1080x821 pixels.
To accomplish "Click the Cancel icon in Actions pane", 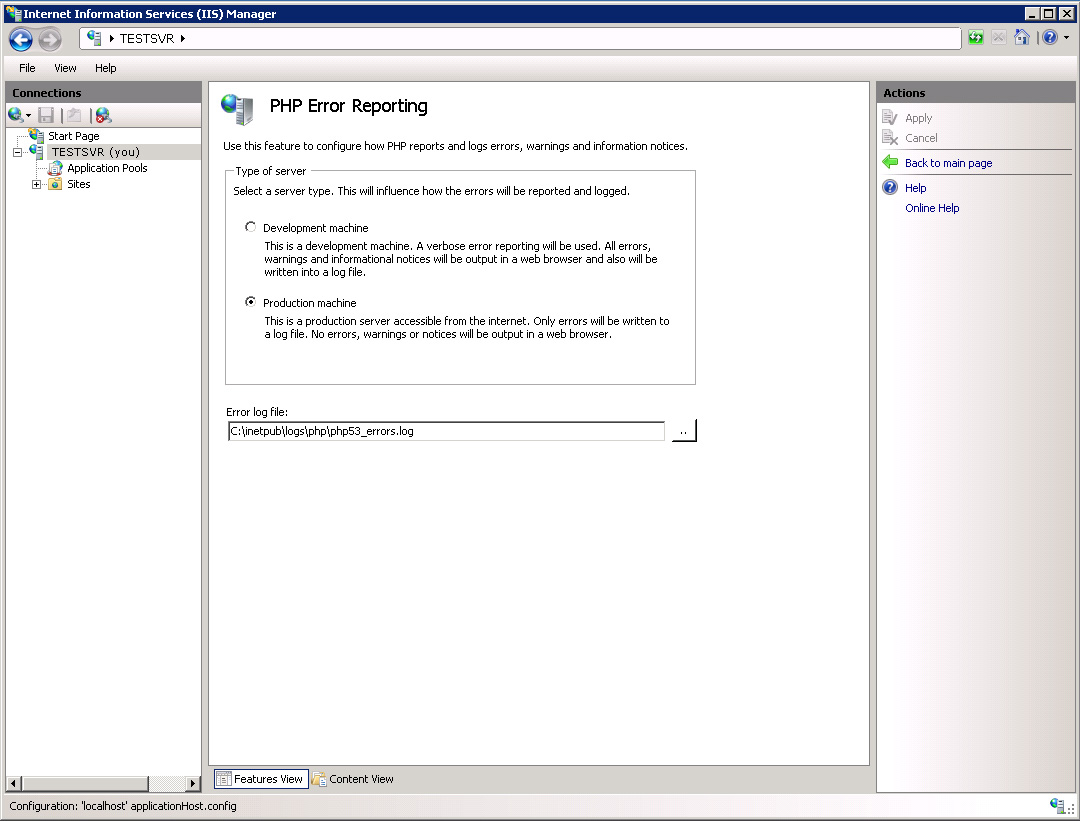I will (890, 138).
